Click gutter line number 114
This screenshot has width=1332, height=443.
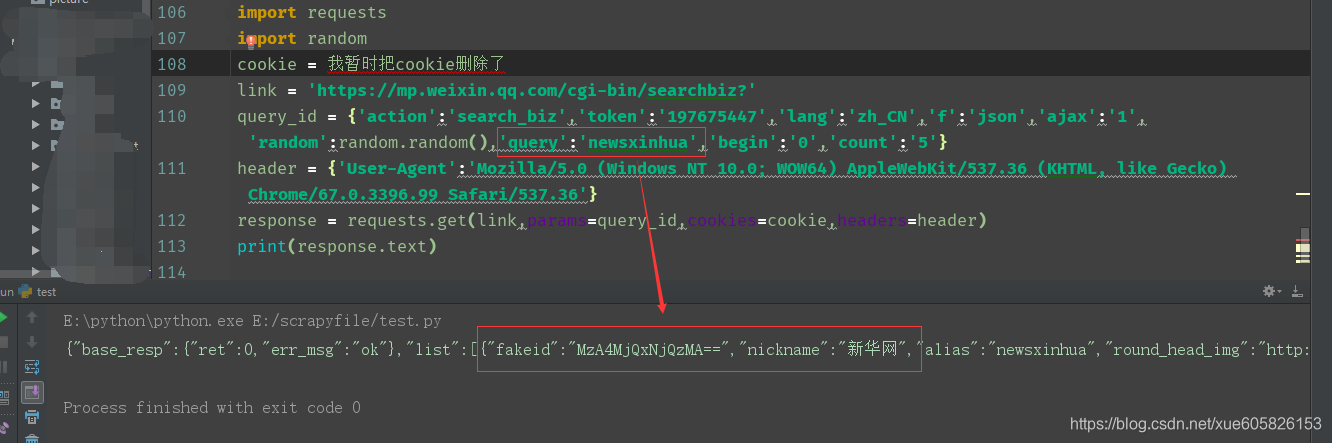(x=172, y=272)
